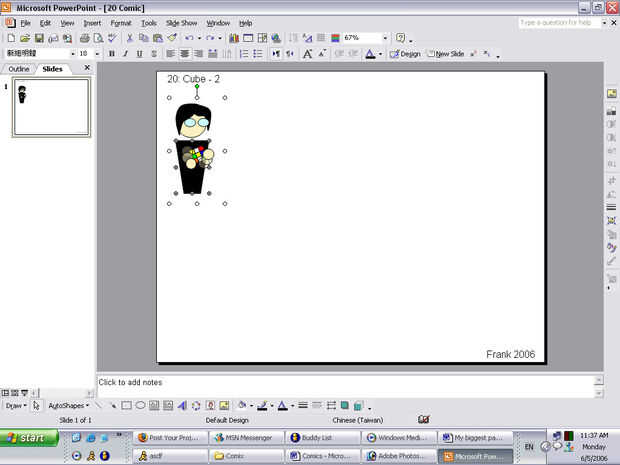
Task: Click the Design button
Action: tap(405, 54)
